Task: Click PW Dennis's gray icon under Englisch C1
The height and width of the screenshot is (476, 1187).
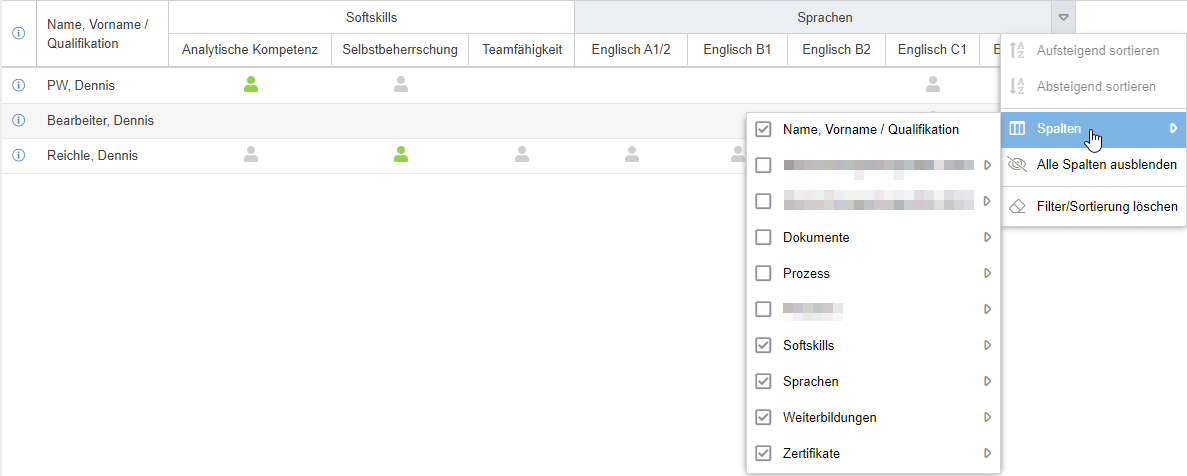Action: [x=932, y=85]
